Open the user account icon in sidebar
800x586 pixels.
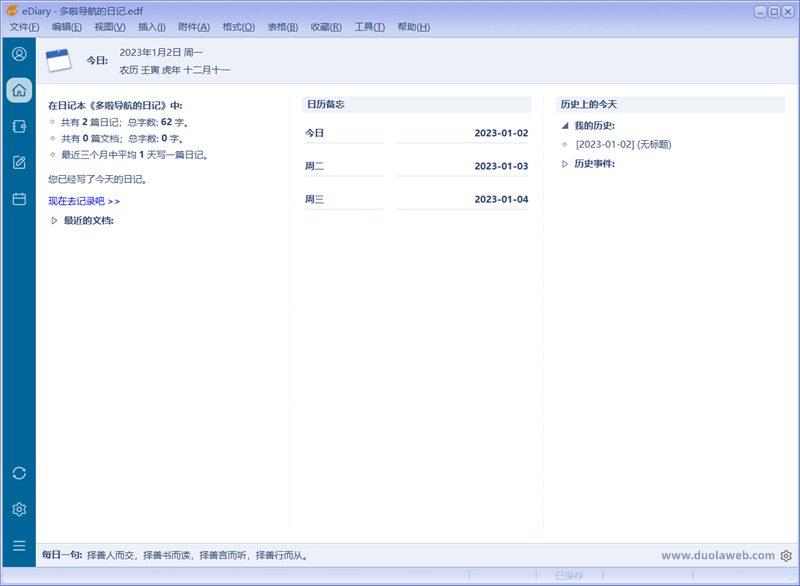tap(19, 54)
